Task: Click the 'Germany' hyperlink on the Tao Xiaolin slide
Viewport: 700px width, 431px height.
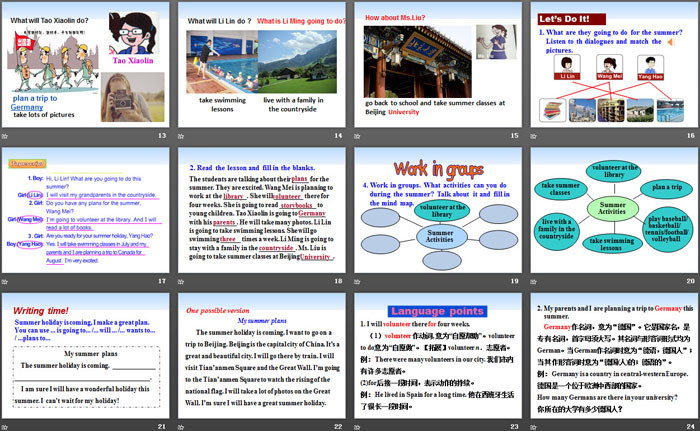Action: point(27,107)
